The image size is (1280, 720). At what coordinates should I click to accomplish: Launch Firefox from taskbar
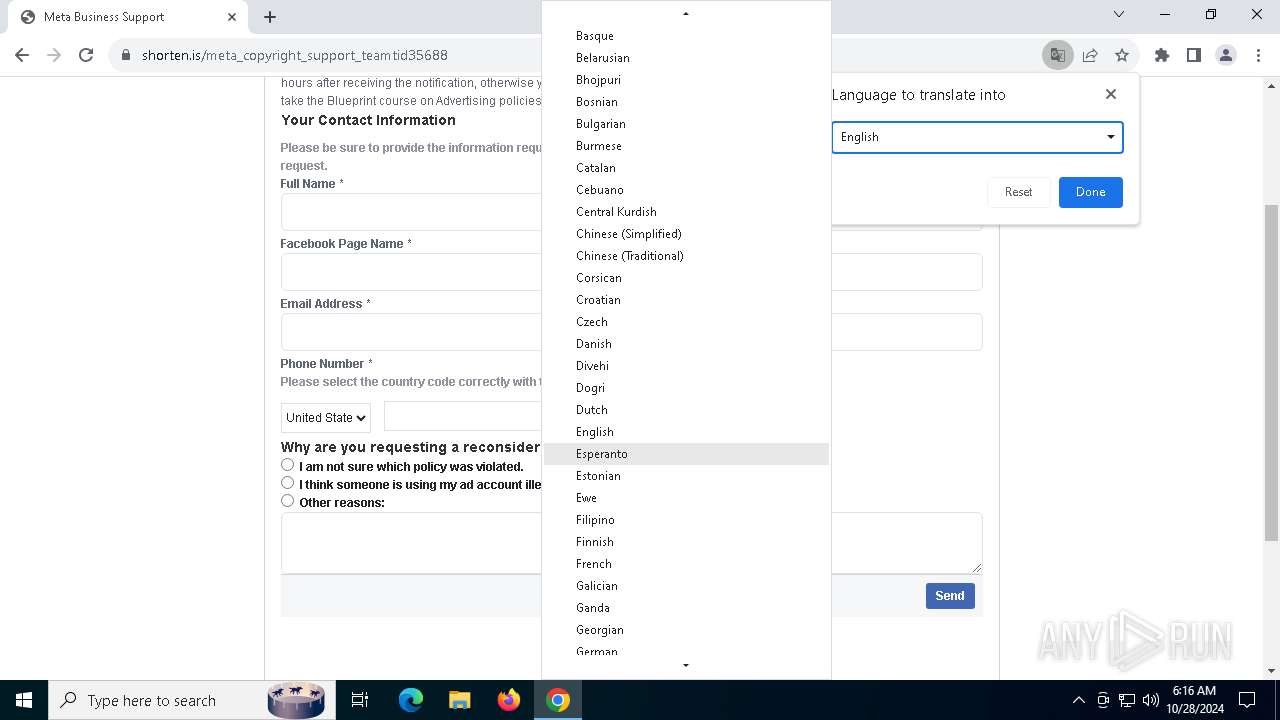(x=509, y=700)
